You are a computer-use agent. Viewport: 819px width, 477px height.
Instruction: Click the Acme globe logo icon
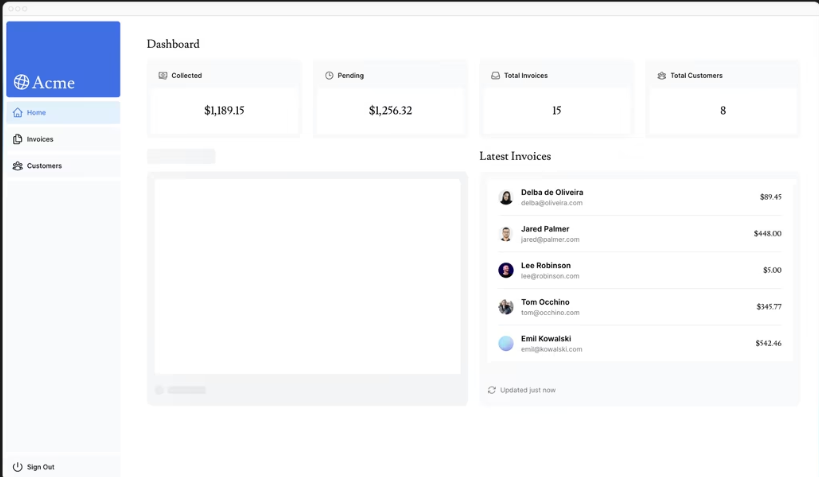coord(21,83)
